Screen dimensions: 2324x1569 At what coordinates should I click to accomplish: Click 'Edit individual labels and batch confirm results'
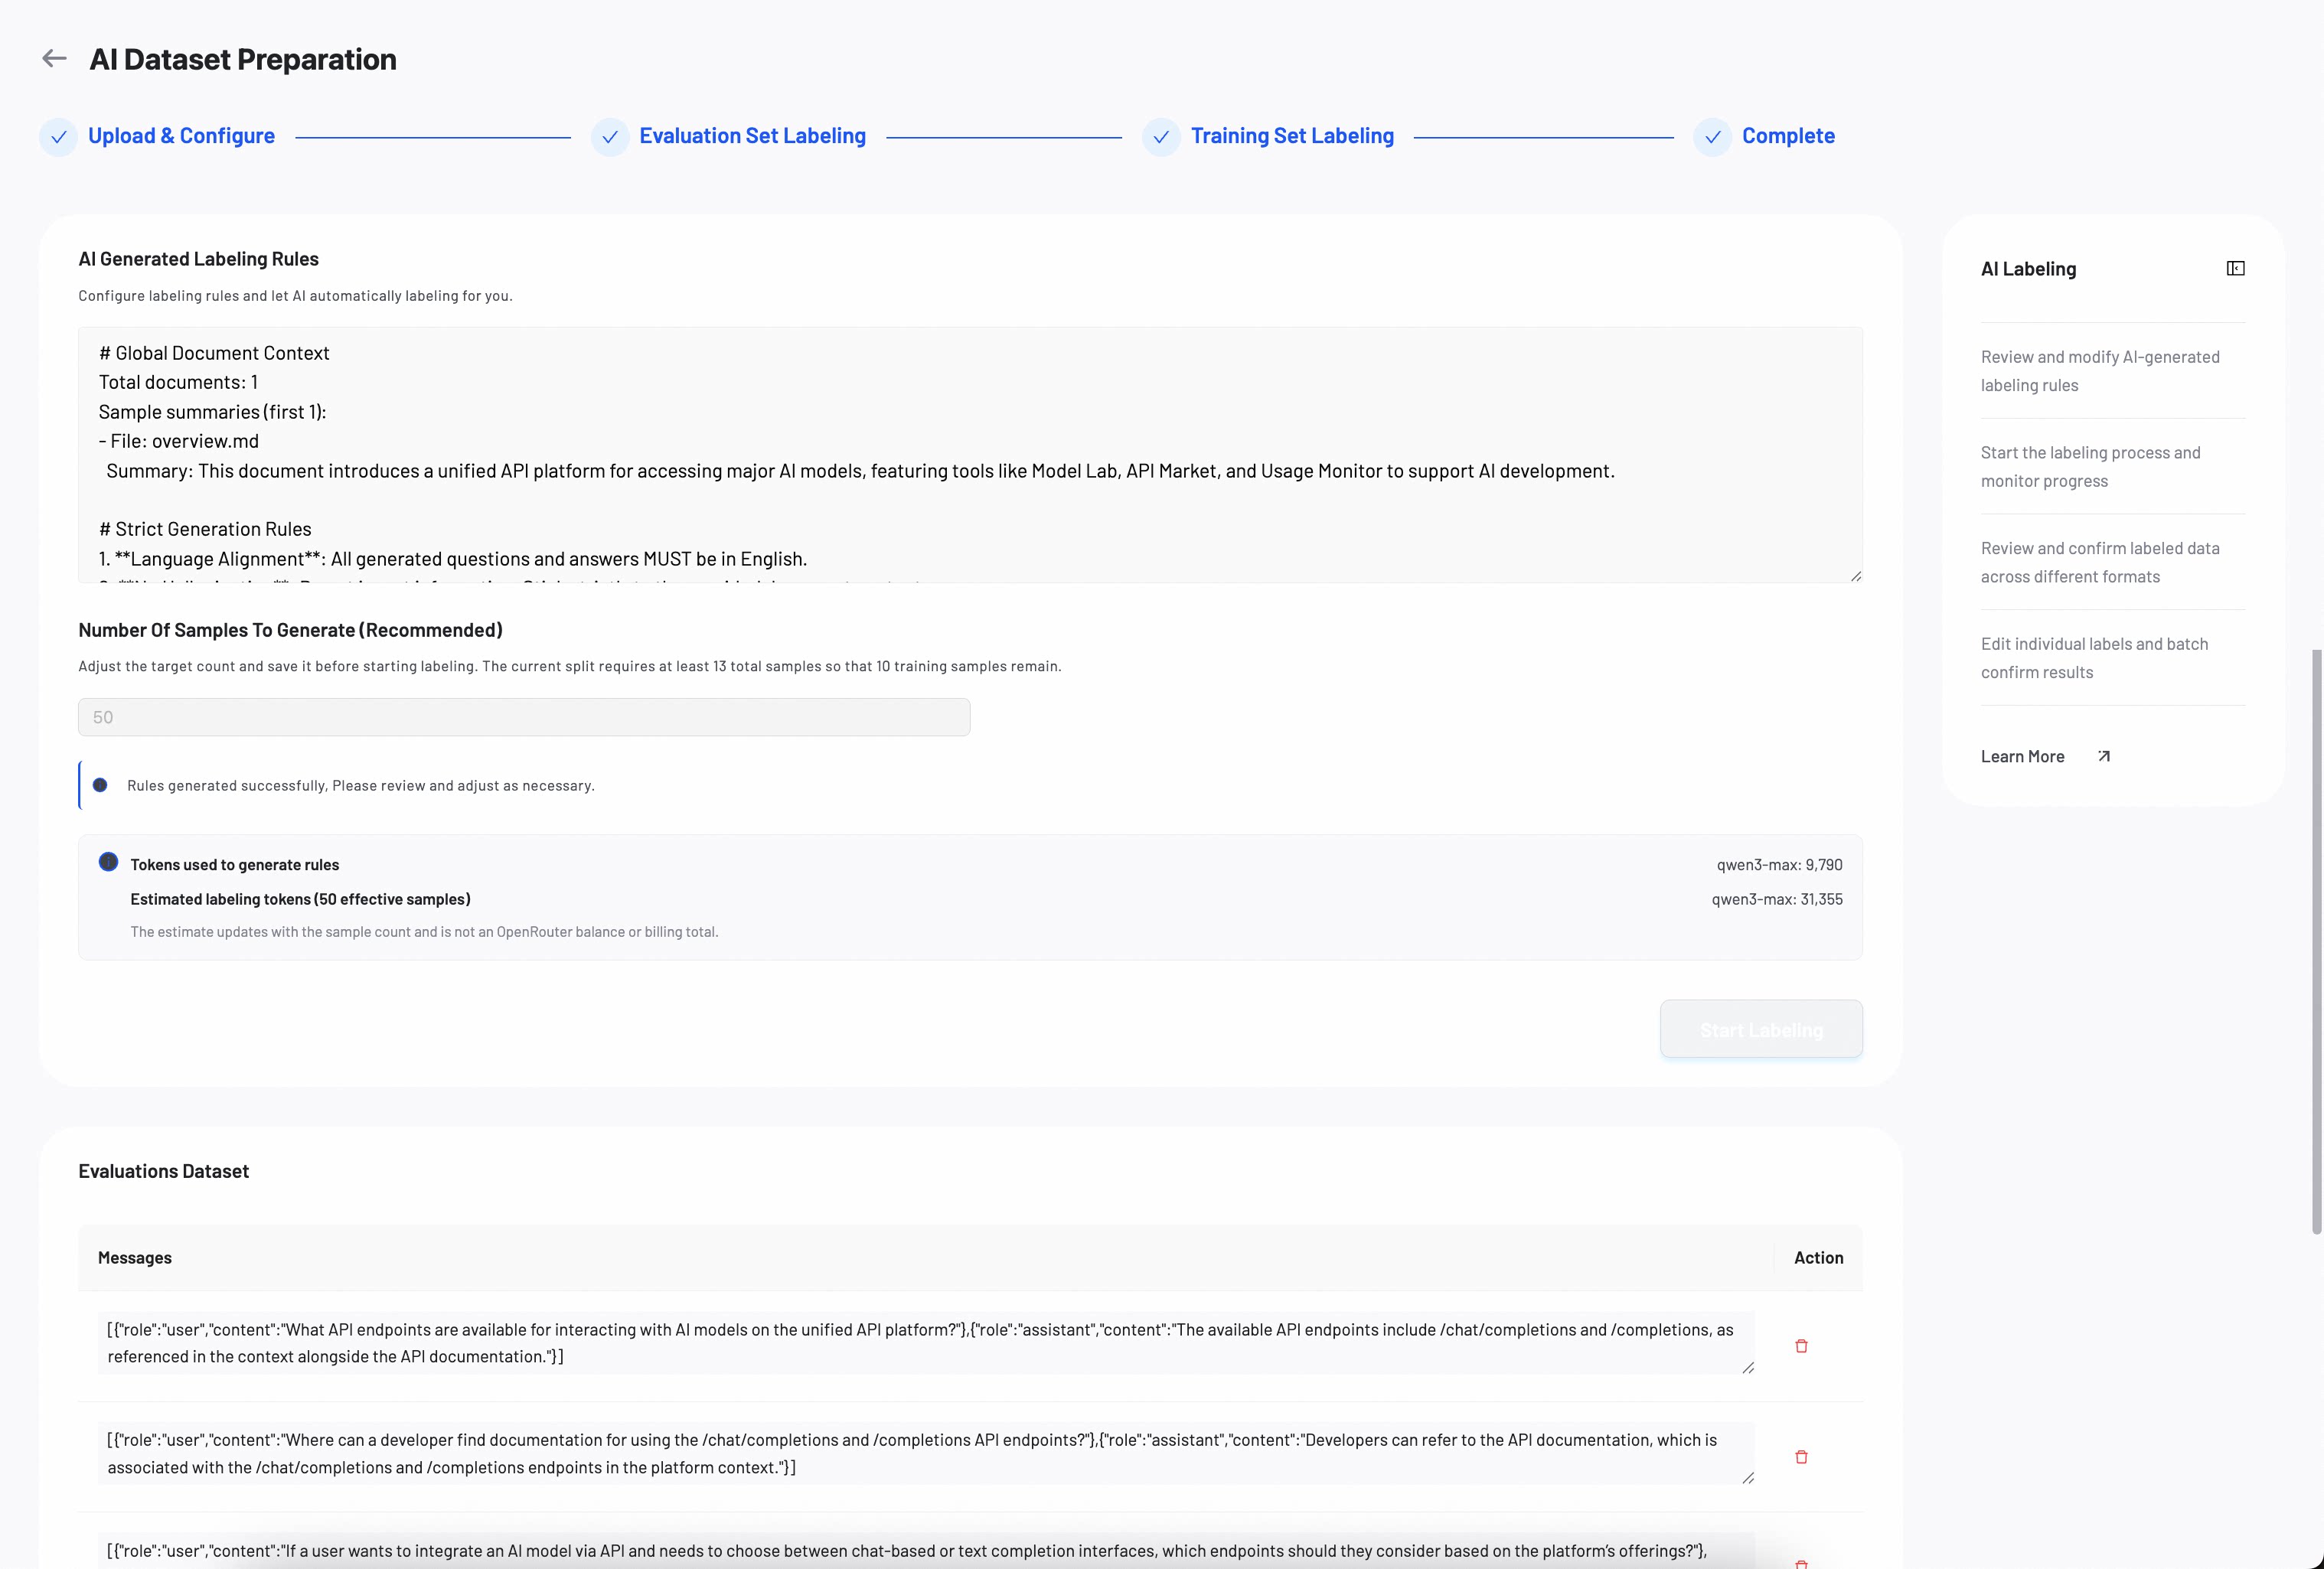coord(2094,658)
